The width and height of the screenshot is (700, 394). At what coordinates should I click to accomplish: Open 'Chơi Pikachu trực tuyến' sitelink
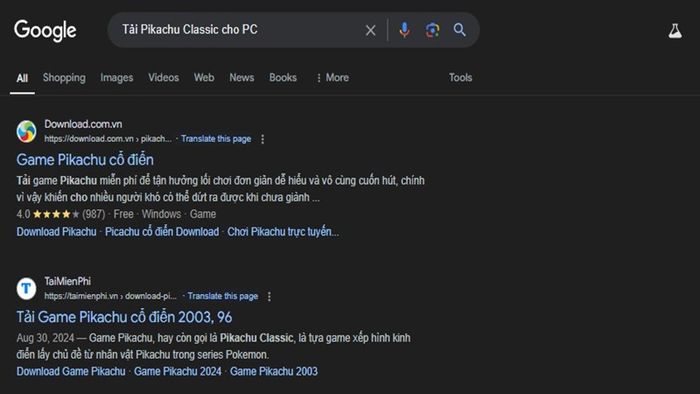click(283, 232)
